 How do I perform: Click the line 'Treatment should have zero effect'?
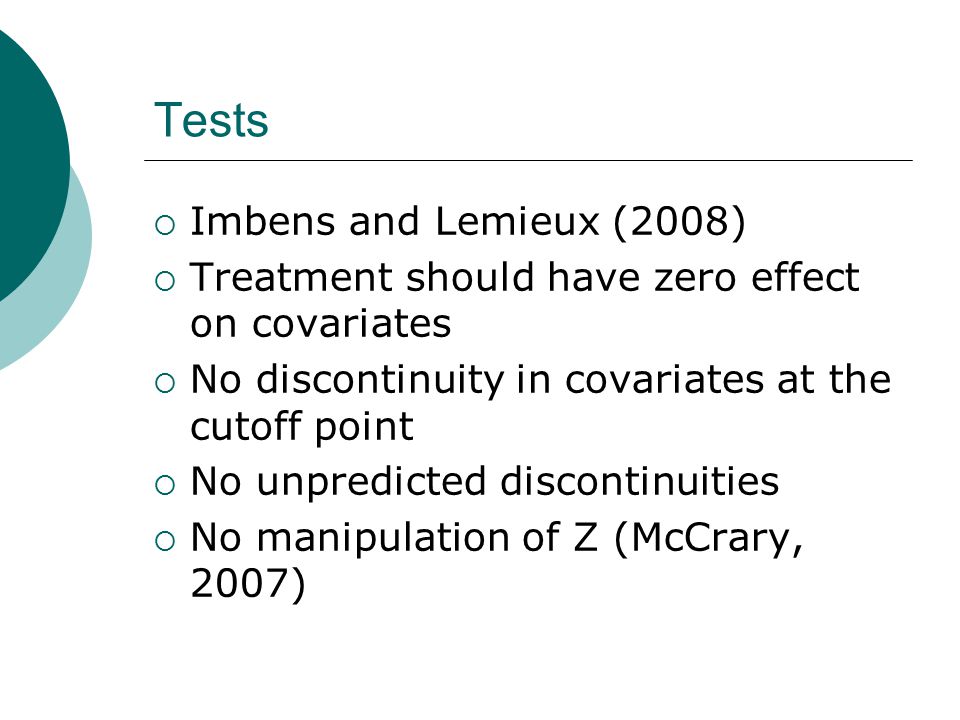pyautogui.click(x=525, y=277)
